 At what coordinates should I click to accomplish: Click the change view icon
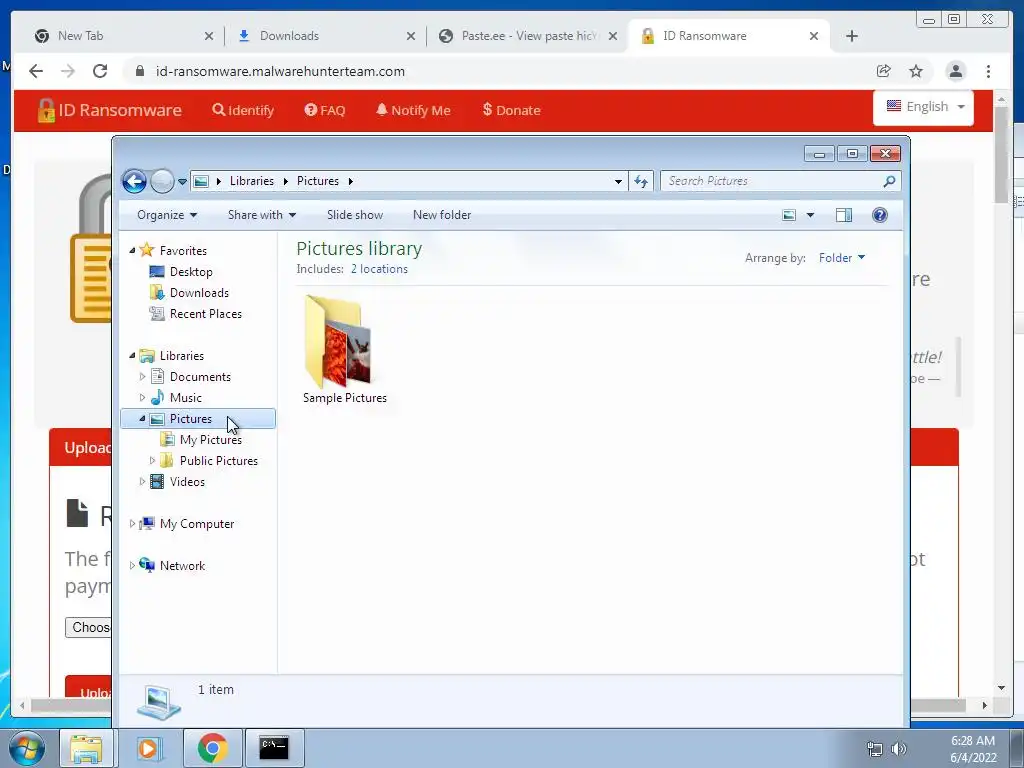click(789, 215)
